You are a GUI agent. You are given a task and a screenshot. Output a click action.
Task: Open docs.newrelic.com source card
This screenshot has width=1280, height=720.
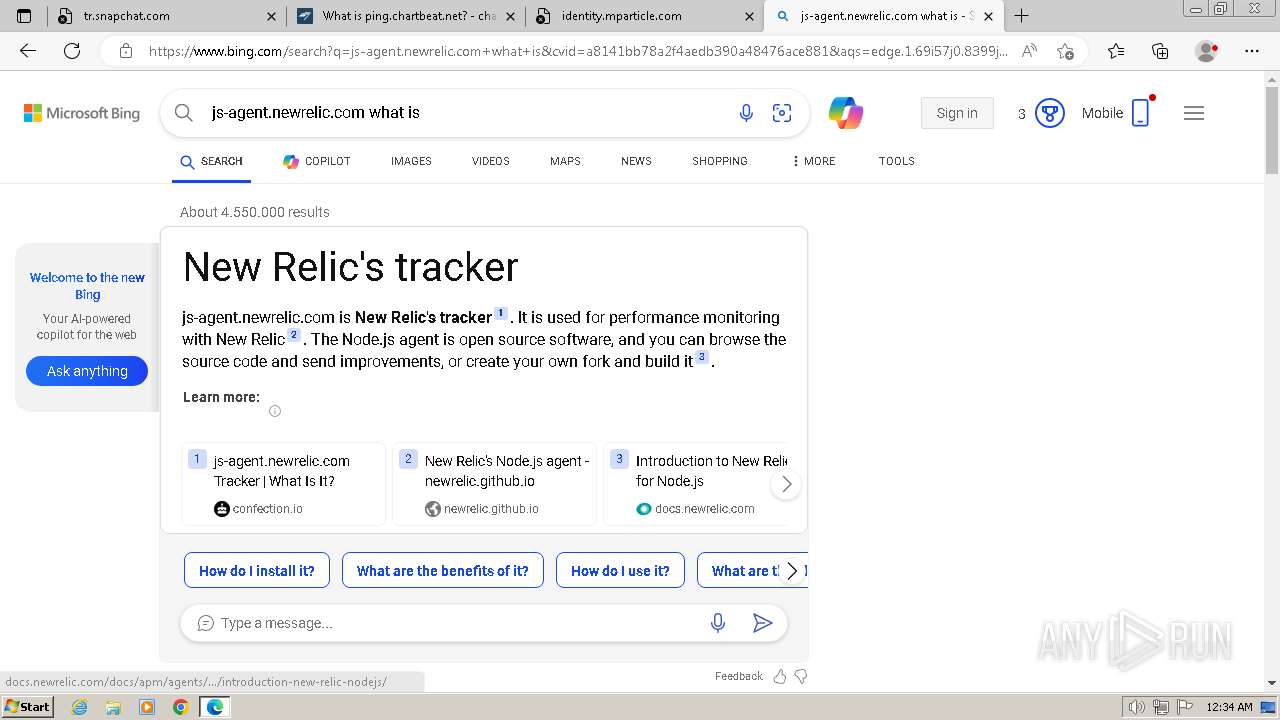tap(696, 484)
